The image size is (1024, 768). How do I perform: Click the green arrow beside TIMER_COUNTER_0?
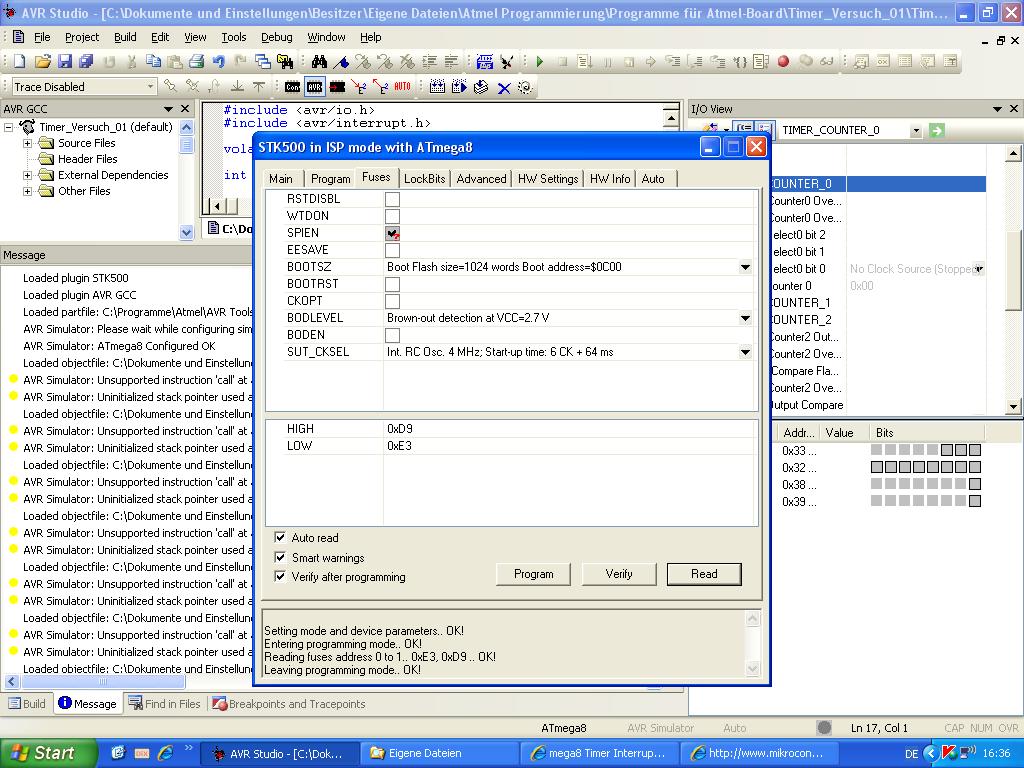[x=936, y=131]
